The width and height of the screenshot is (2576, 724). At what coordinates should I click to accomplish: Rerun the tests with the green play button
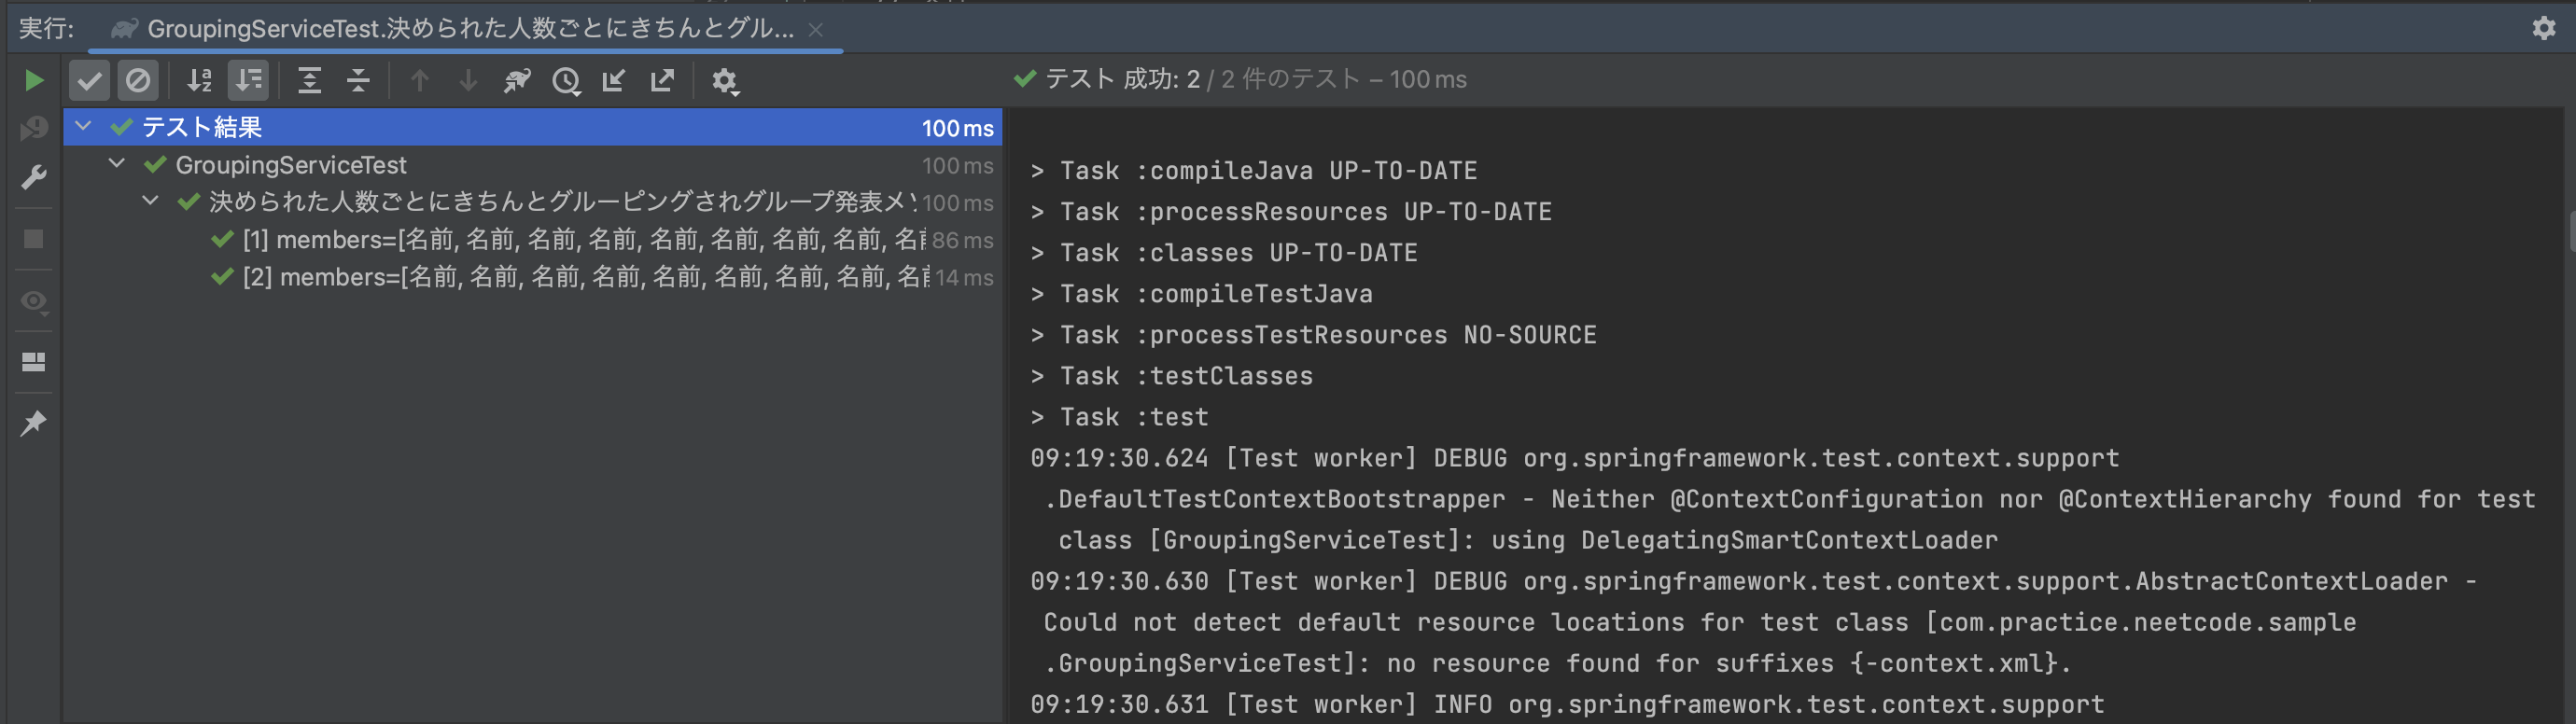click(x=34, y=80)
